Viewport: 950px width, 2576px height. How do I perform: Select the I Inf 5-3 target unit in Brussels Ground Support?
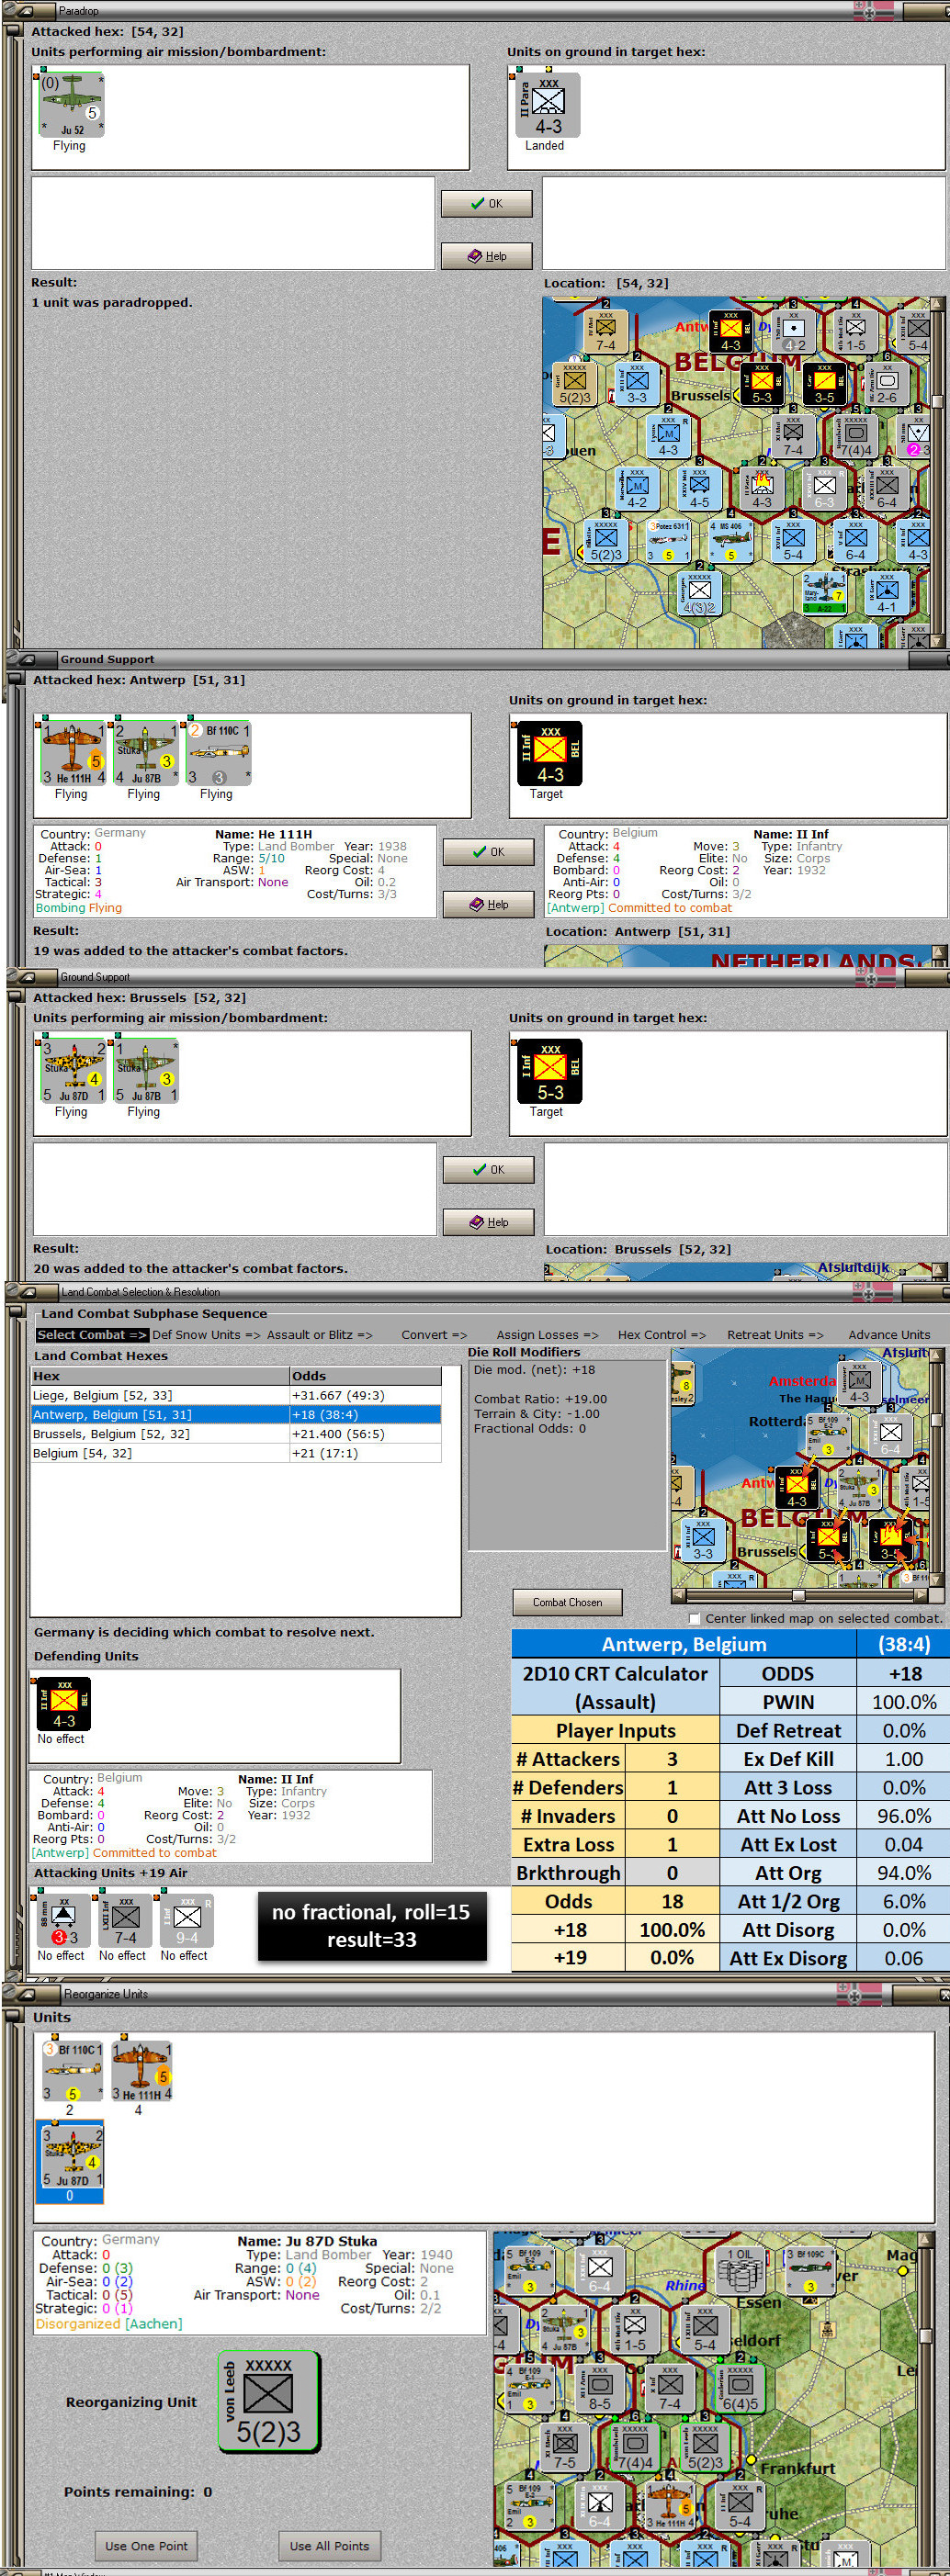549,1071
